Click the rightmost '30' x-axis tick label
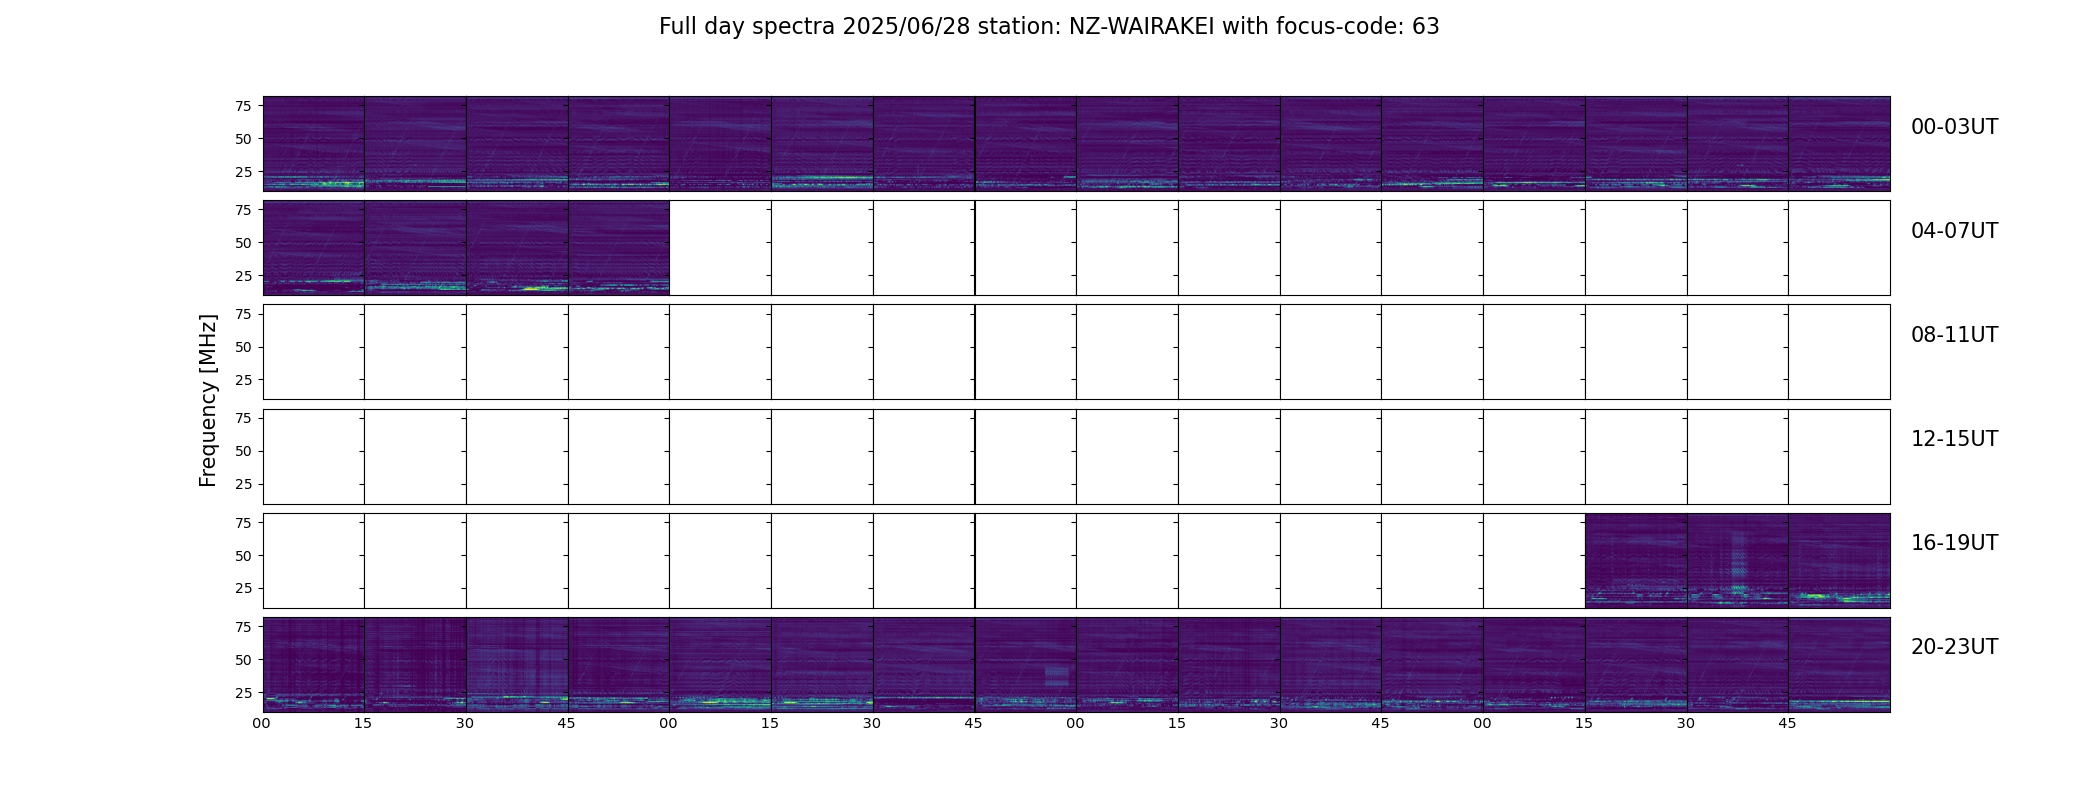 pos(1687,724)
